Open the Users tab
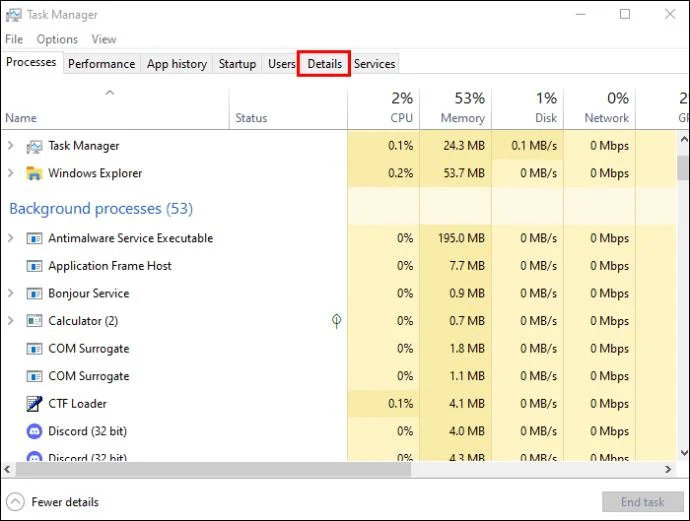690x521 pixels. click(x=281, y=64)
